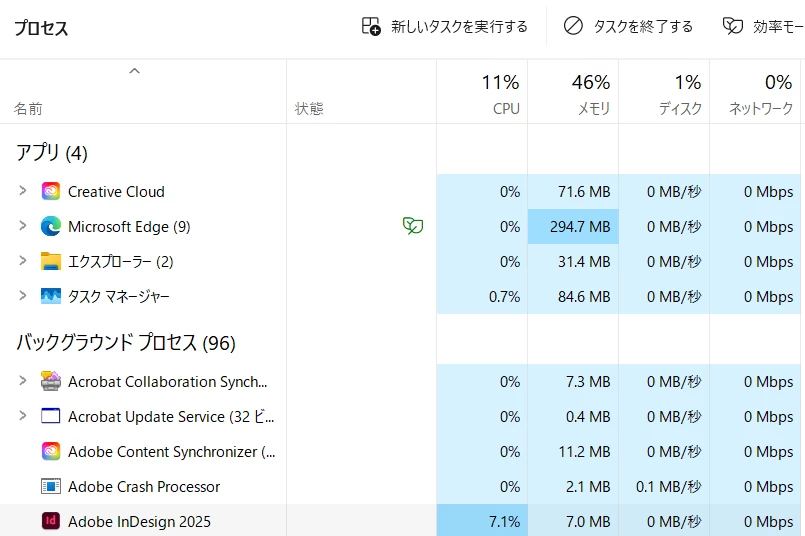Screen dimensions: 805x536
Task: Expand Acrobat Collaboration Synchronizer row
Action: (x=23, y=381)
